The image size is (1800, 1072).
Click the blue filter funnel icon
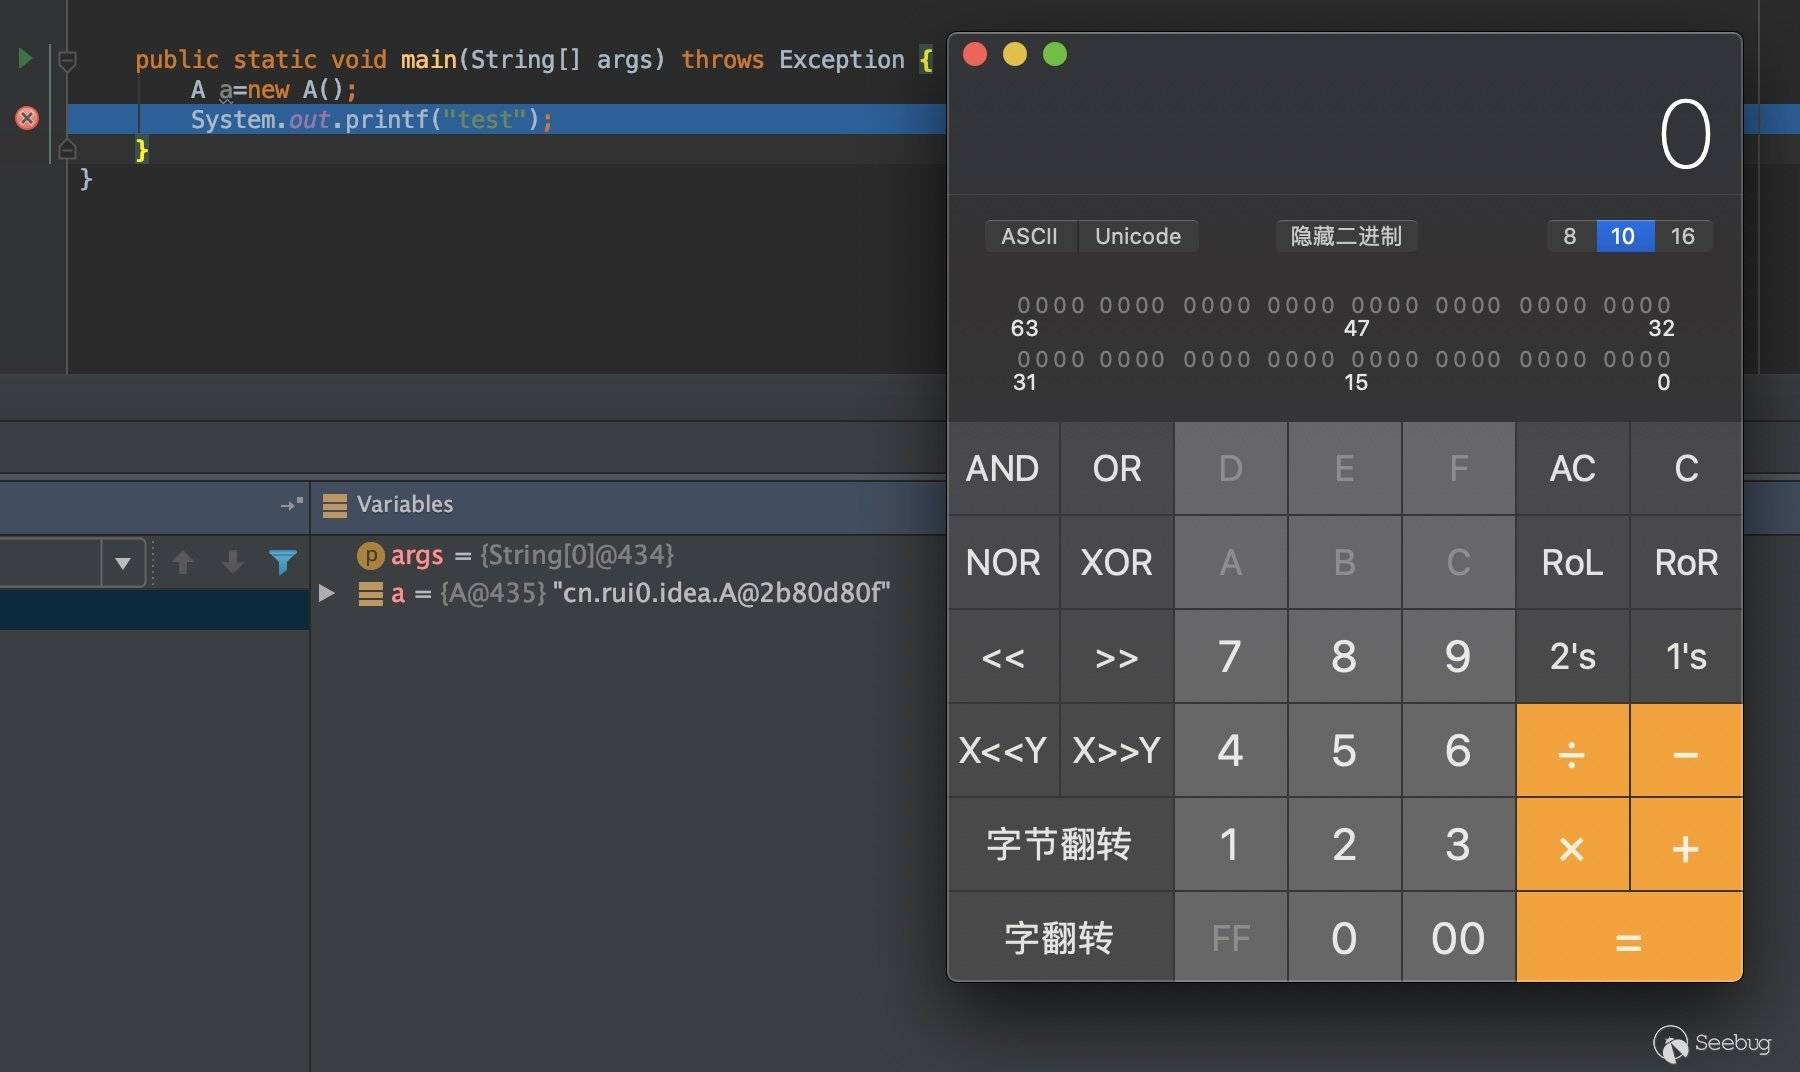[283, 562]
